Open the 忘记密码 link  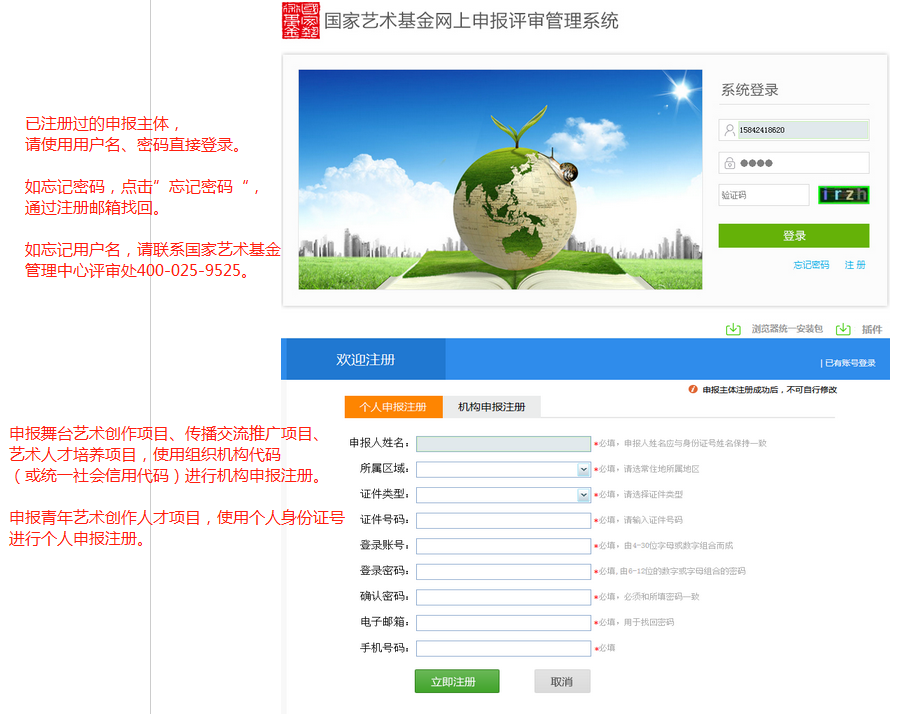[x=811, y=265]
